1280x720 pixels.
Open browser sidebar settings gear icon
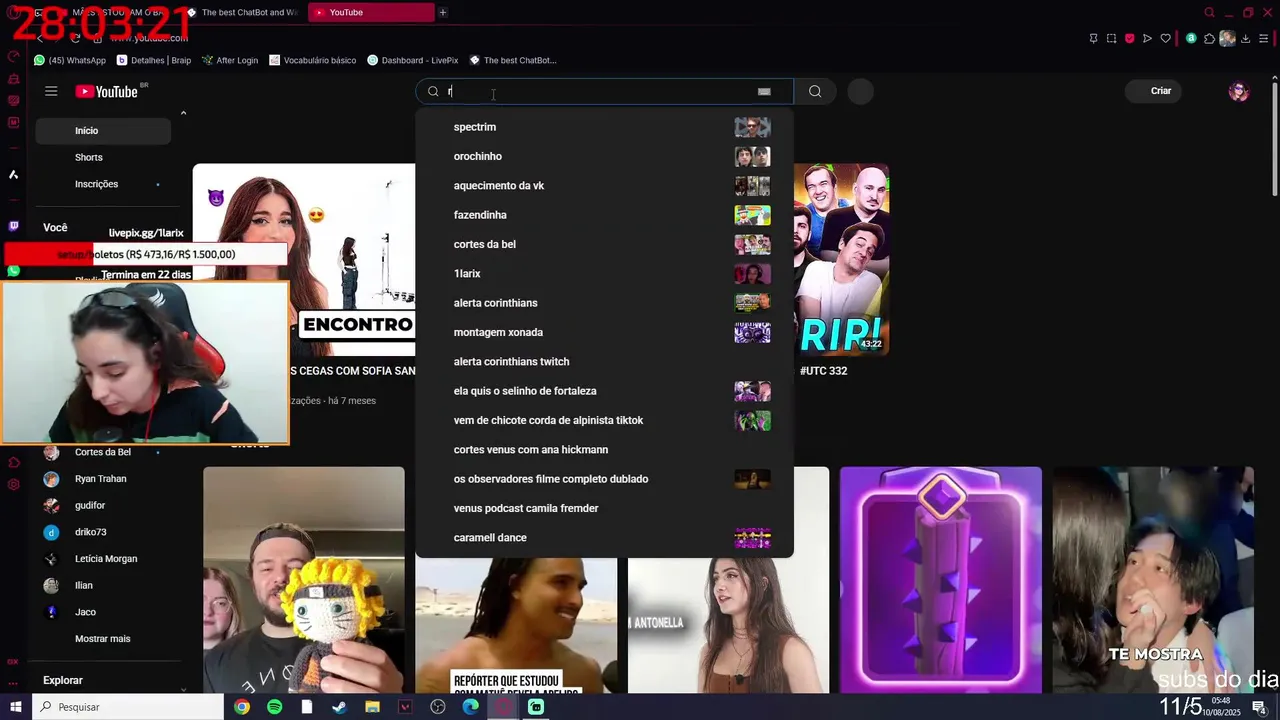(13, 485)
